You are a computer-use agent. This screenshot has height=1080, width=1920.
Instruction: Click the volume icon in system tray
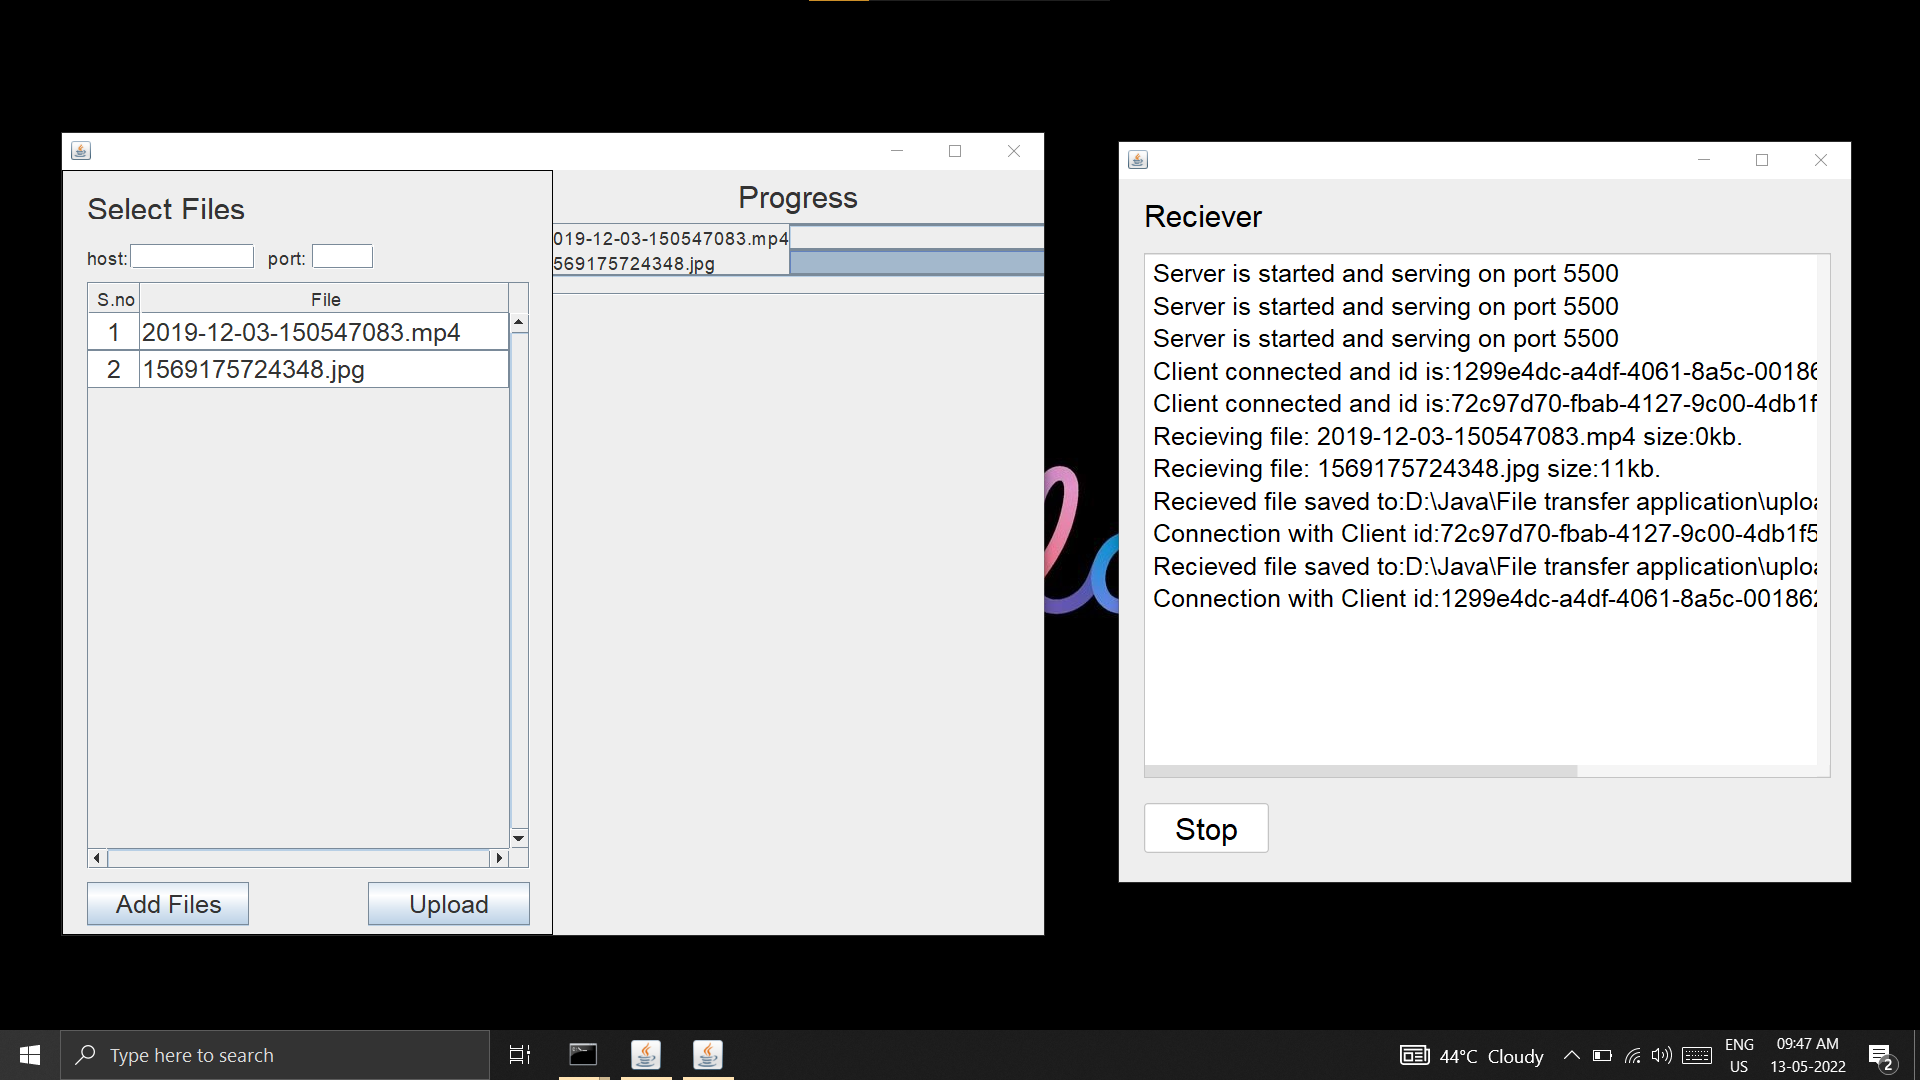1661,1055
